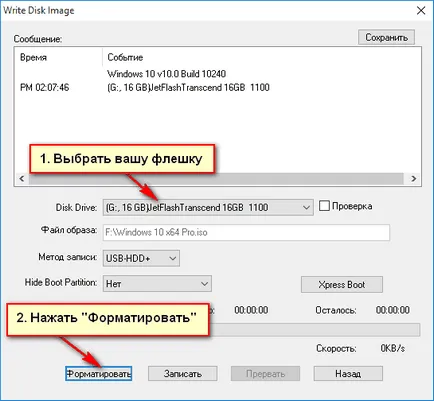Select the log time entry 'PM 02:07:46'
Screen dimensions: 434x401
45,88
